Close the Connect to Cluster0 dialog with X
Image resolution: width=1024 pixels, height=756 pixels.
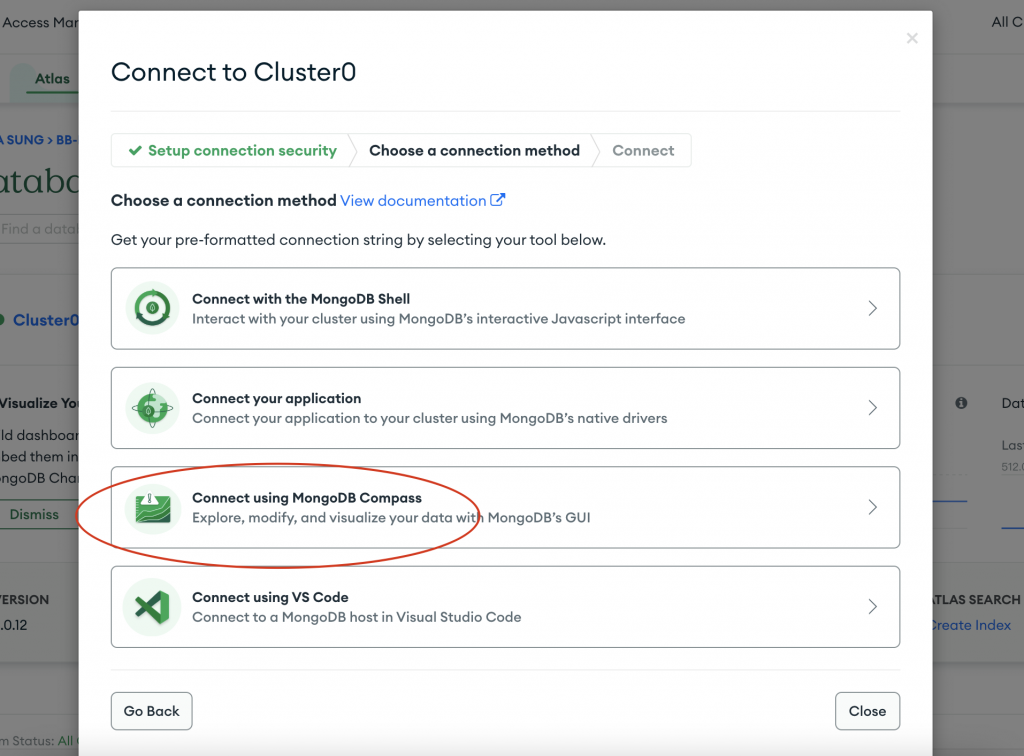(912, 39)
